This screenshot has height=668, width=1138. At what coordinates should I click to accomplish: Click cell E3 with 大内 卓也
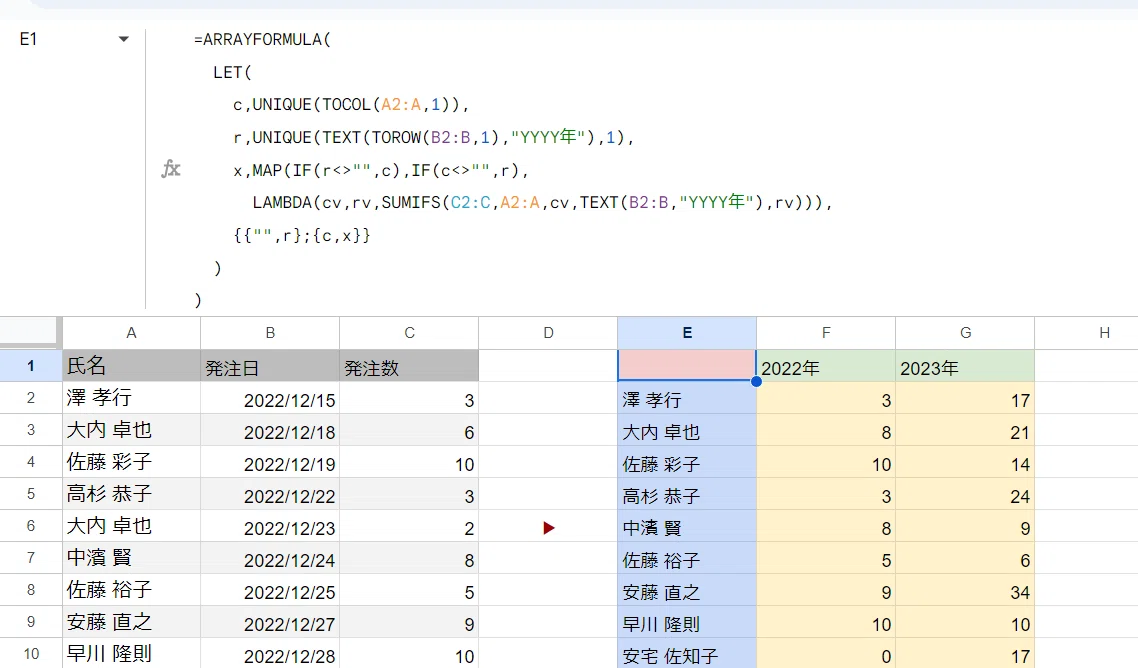pos(687,430)
